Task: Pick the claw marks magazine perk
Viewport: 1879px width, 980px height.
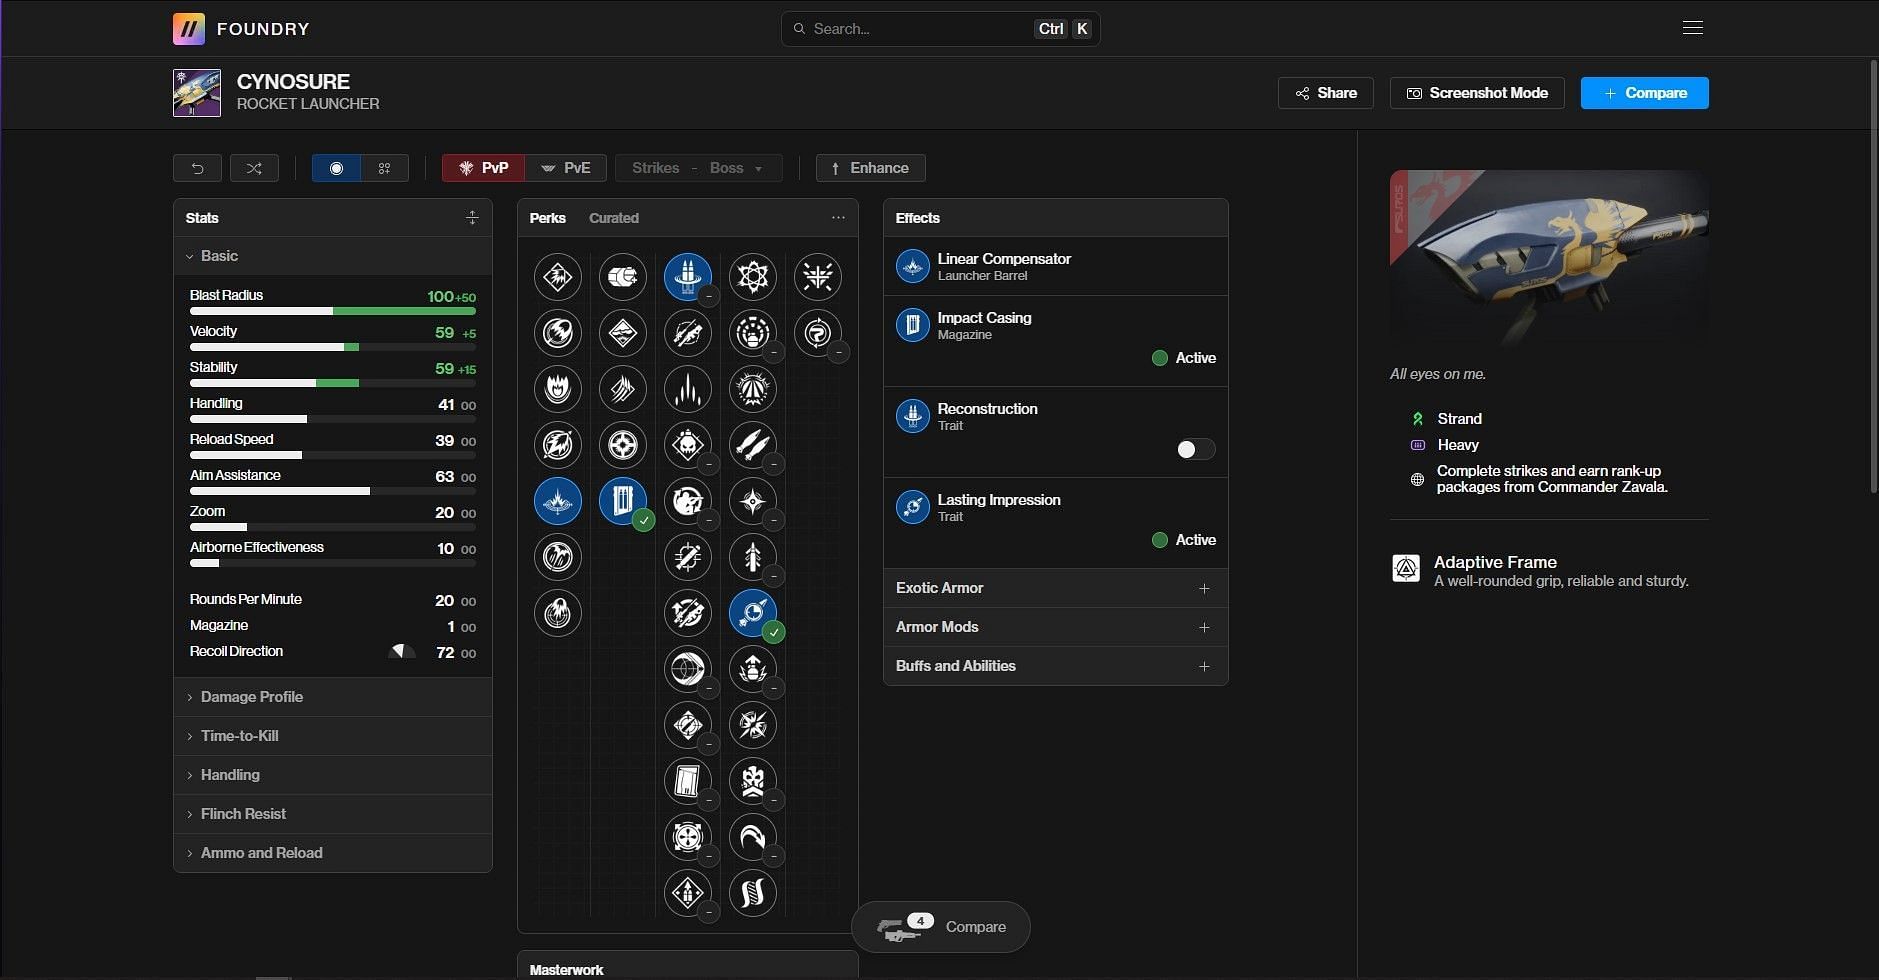Action: pyautogui.click(x=623, y=389)
